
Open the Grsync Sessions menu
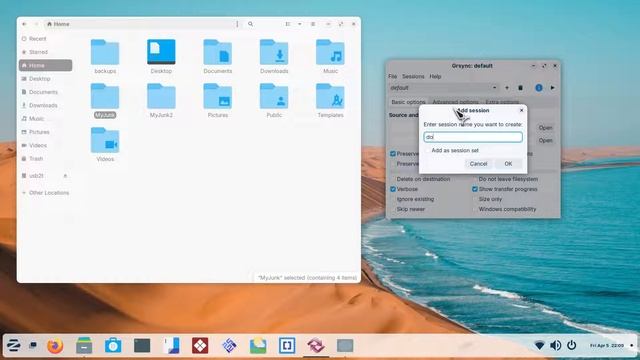(x=413, y=76)
